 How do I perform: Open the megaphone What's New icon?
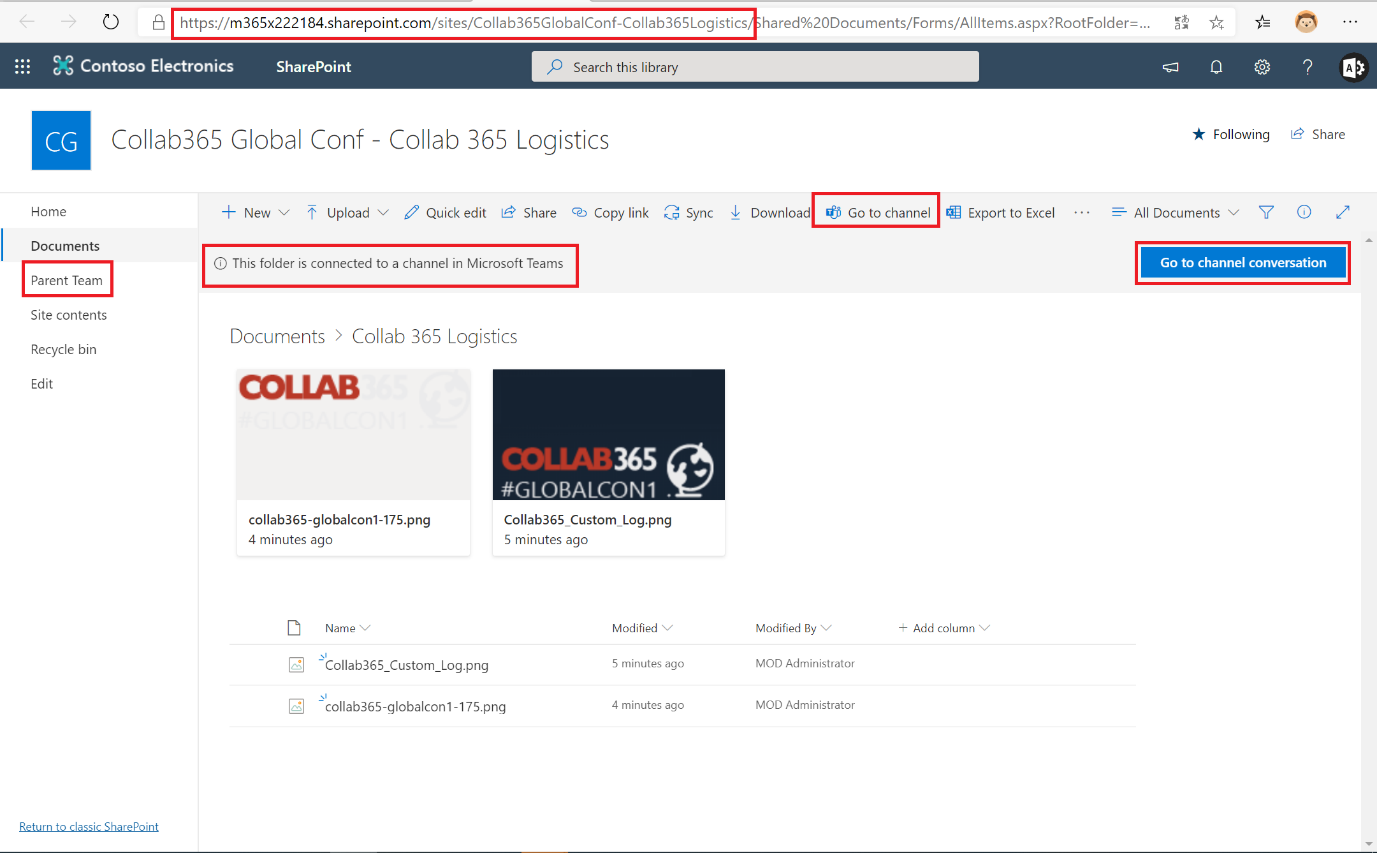click(x=1170, y=67)
